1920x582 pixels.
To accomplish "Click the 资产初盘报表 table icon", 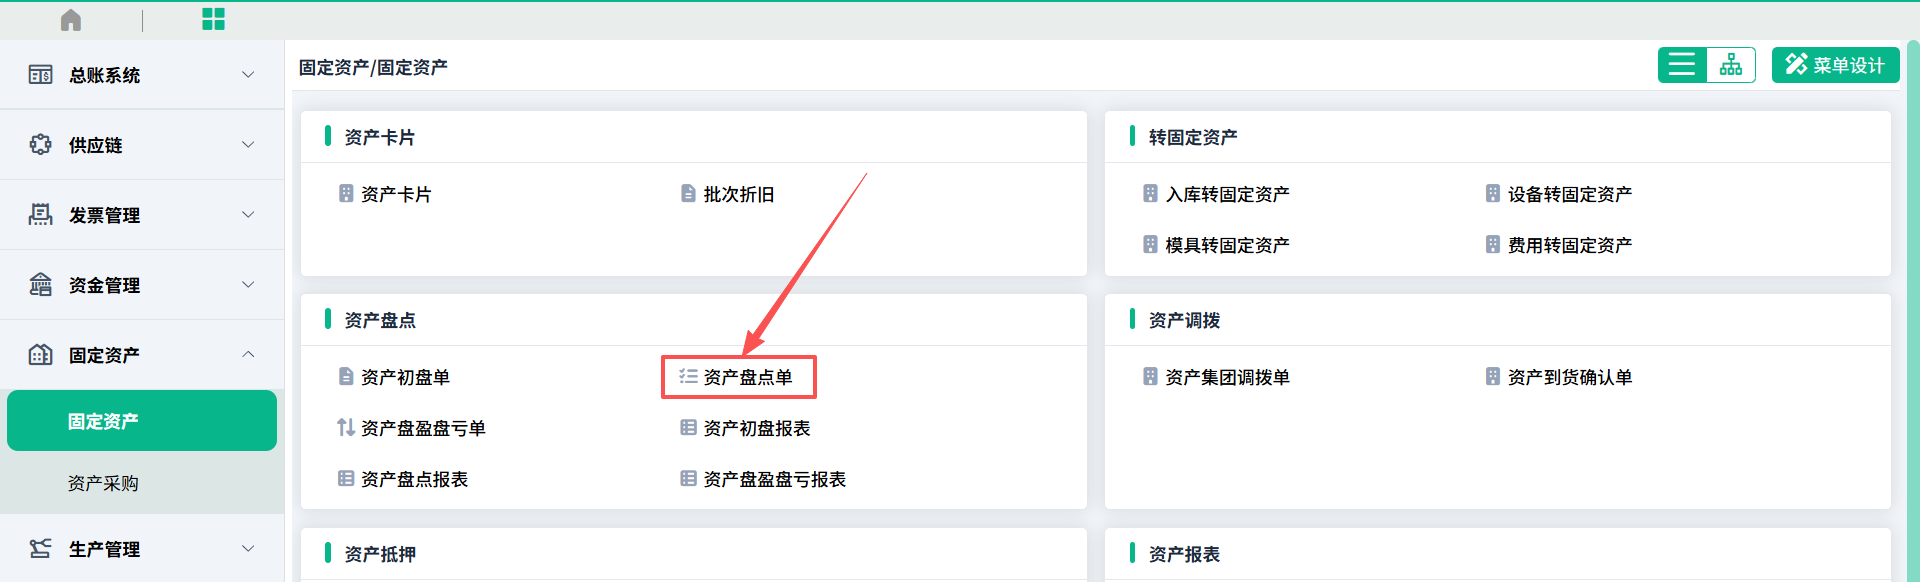I will tap(688, 428).
